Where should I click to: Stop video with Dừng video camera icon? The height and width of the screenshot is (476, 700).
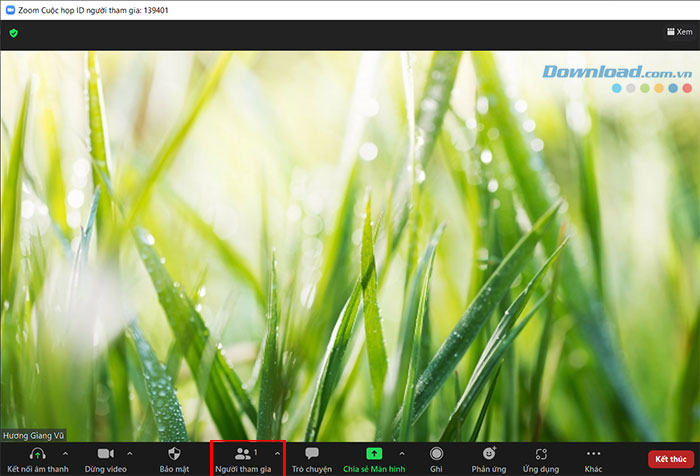(105, 454)
